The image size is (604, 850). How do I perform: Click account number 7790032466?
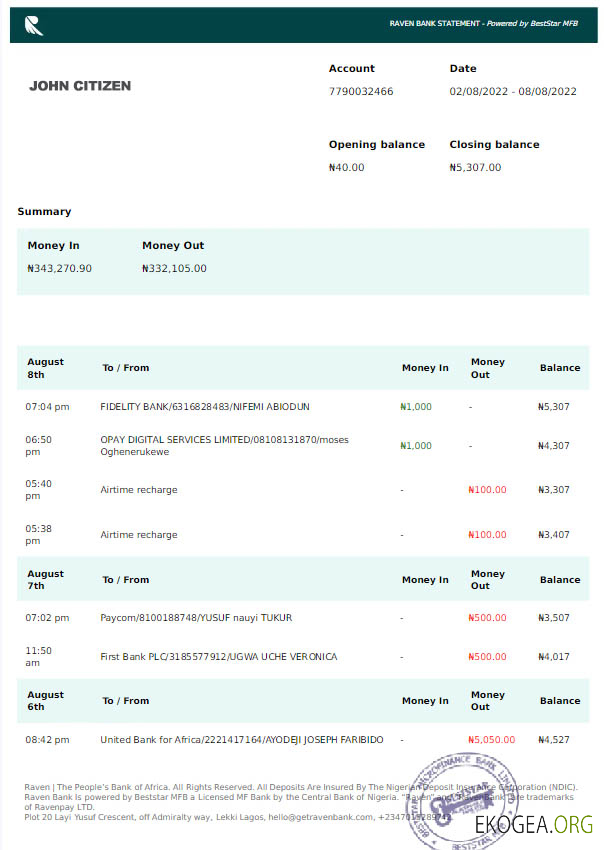coord(361,91)
